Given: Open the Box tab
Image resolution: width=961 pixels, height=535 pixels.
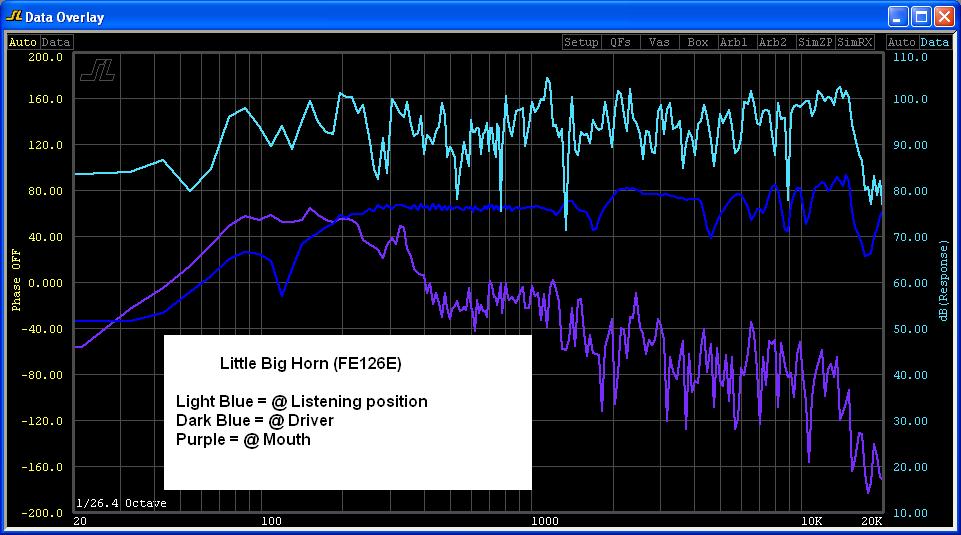Looking at the screenshot, I should [697, 42].
